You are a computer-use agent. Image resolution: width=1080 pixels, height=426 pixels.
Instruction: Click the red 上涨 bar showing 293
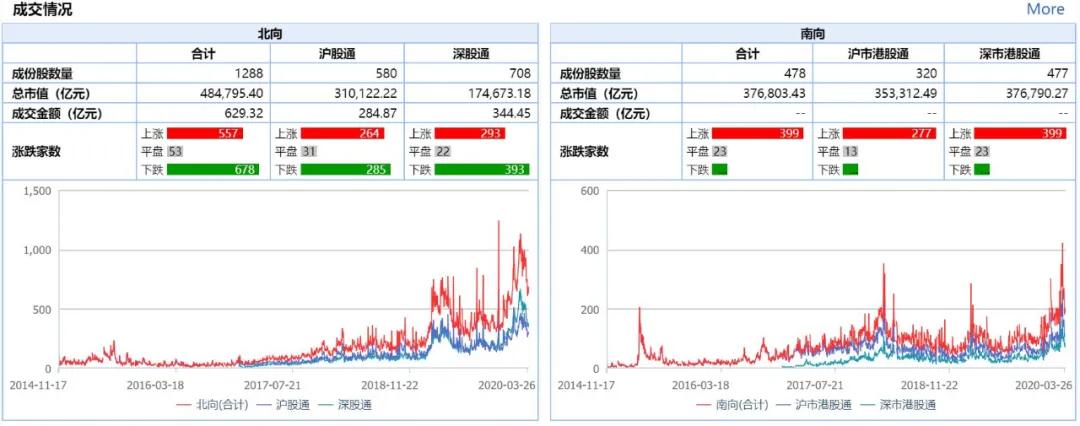470,134
